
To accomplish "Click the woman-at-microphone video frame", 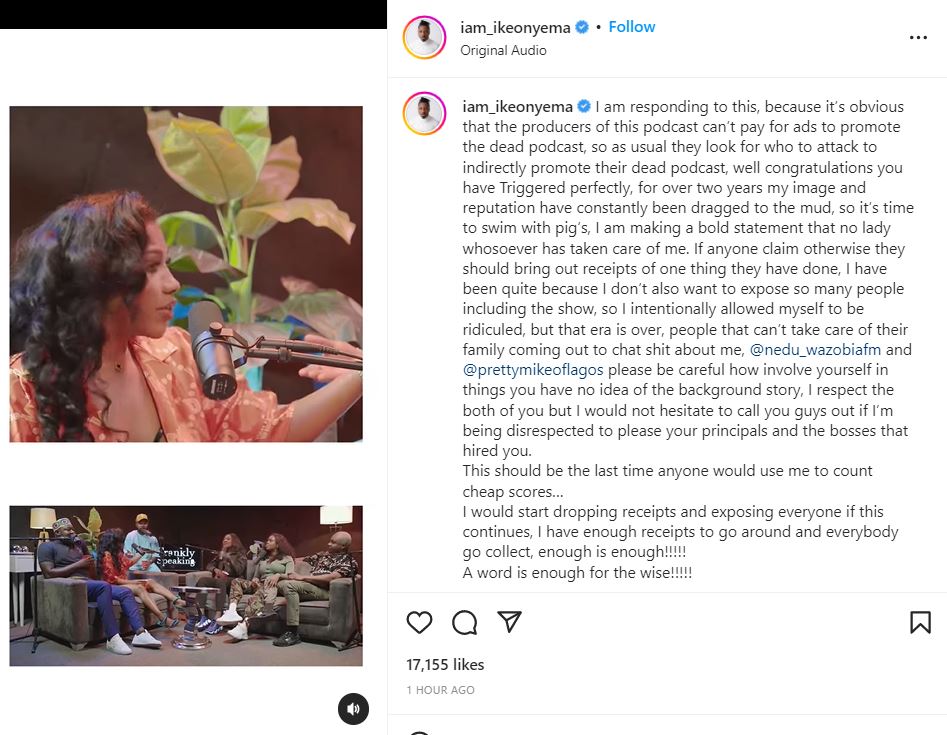I will (186, 274).
